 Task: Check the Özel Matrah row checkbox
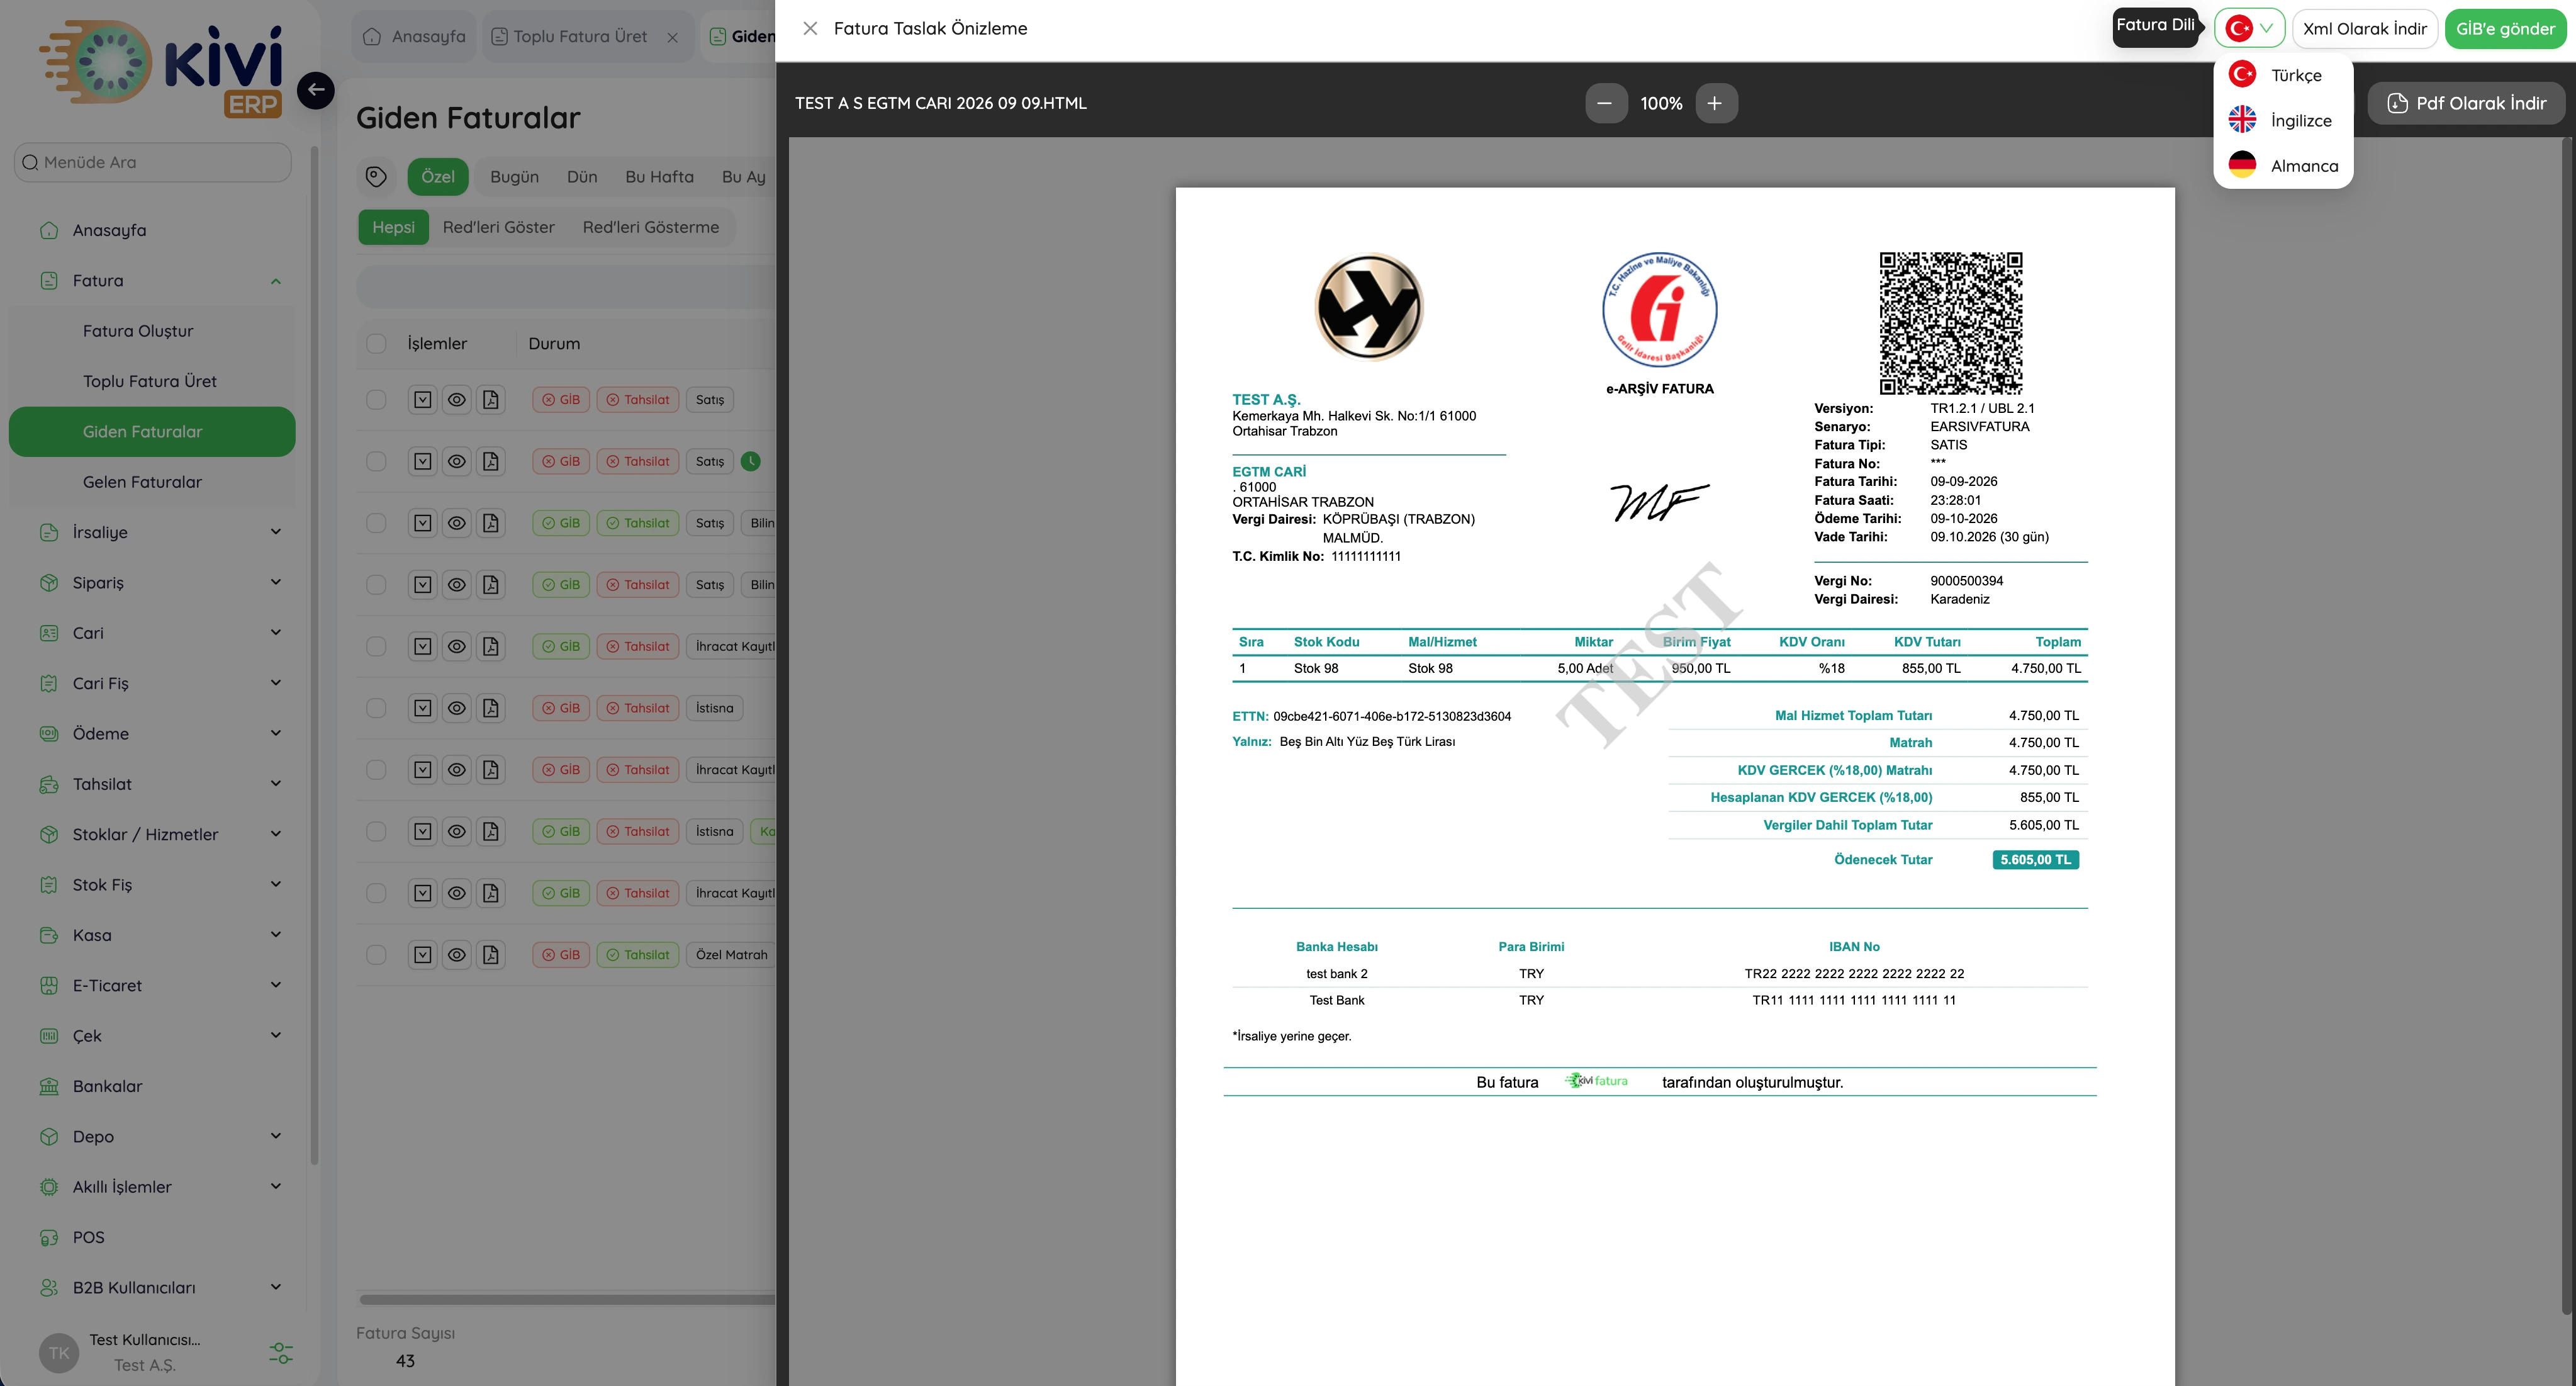(376, 955)
